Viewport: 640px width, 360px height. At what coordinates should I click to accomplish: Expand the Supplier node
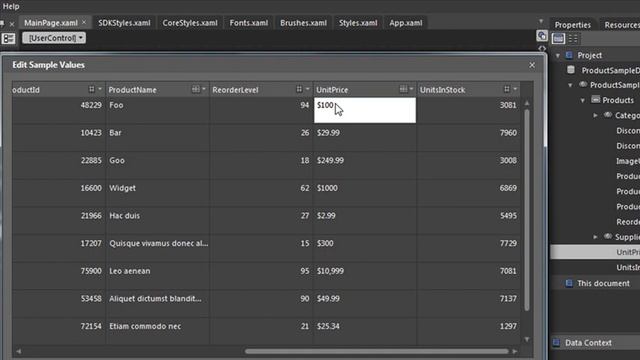pyautogui.click(x=596, y=237)
